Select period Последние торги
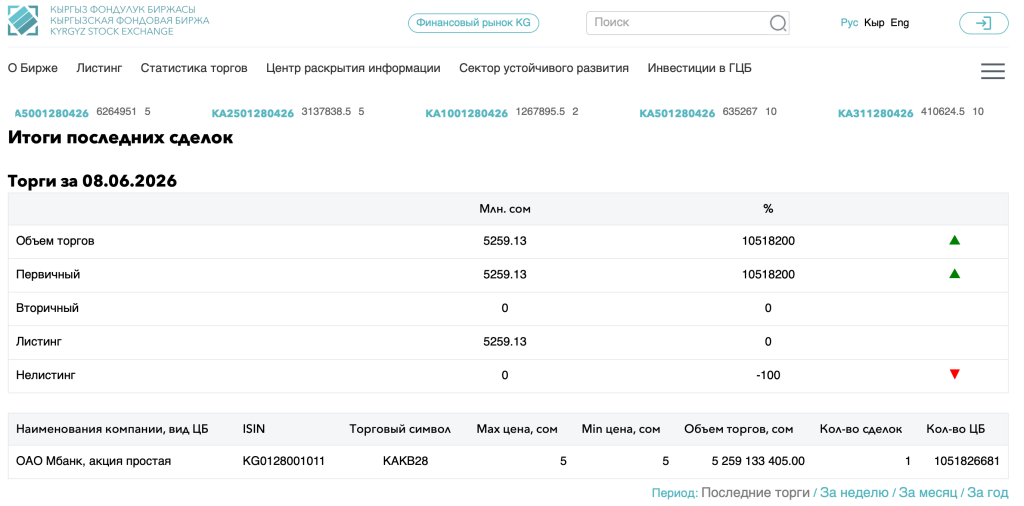This screenshot has width=1024, height=506. coord(755,493)
